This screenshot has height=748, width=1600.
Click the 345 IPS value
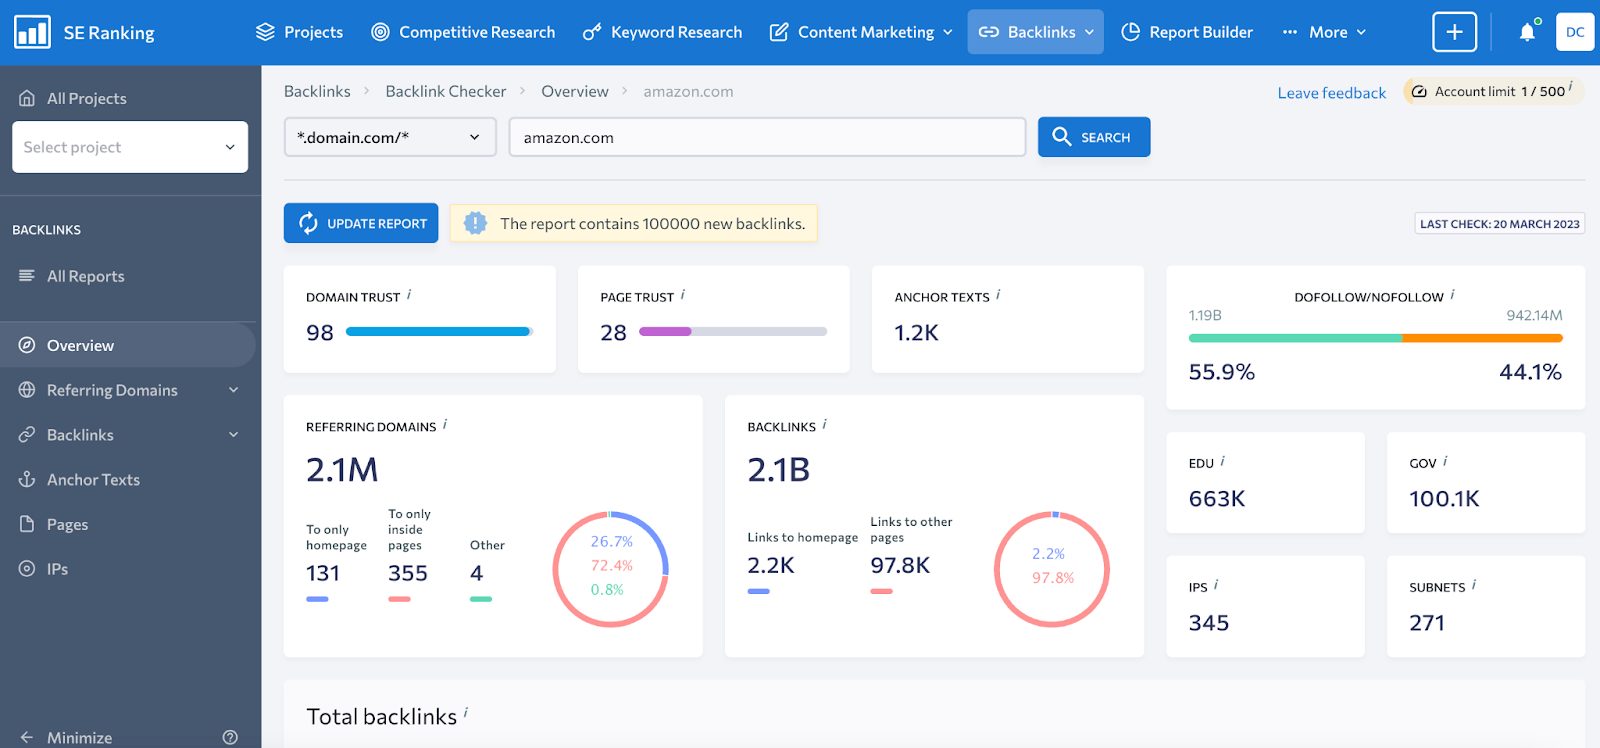[x=1209, y=622]
